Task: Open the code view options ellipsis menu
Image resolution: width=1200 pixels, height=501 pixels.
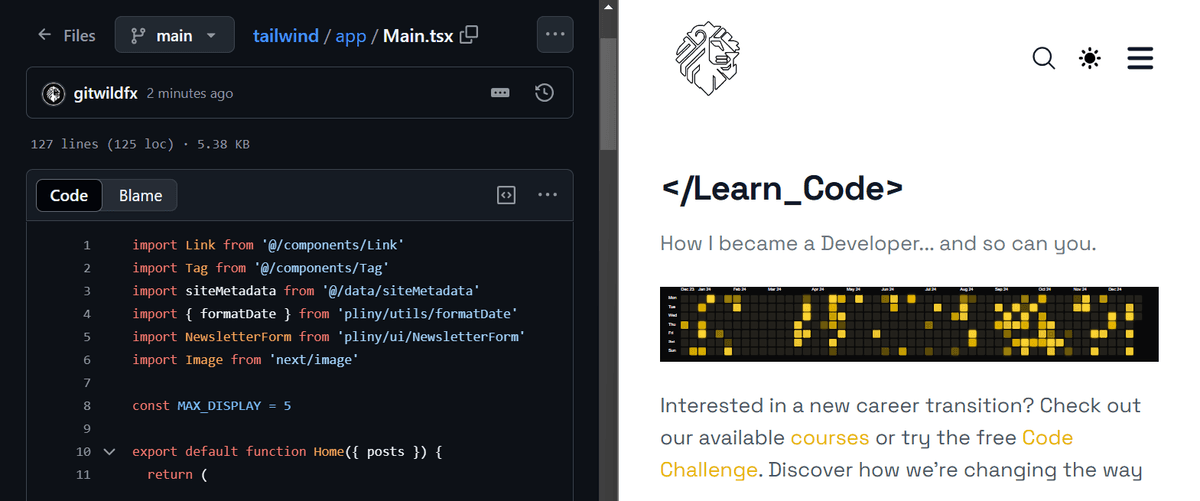Action: coord(547,194)
